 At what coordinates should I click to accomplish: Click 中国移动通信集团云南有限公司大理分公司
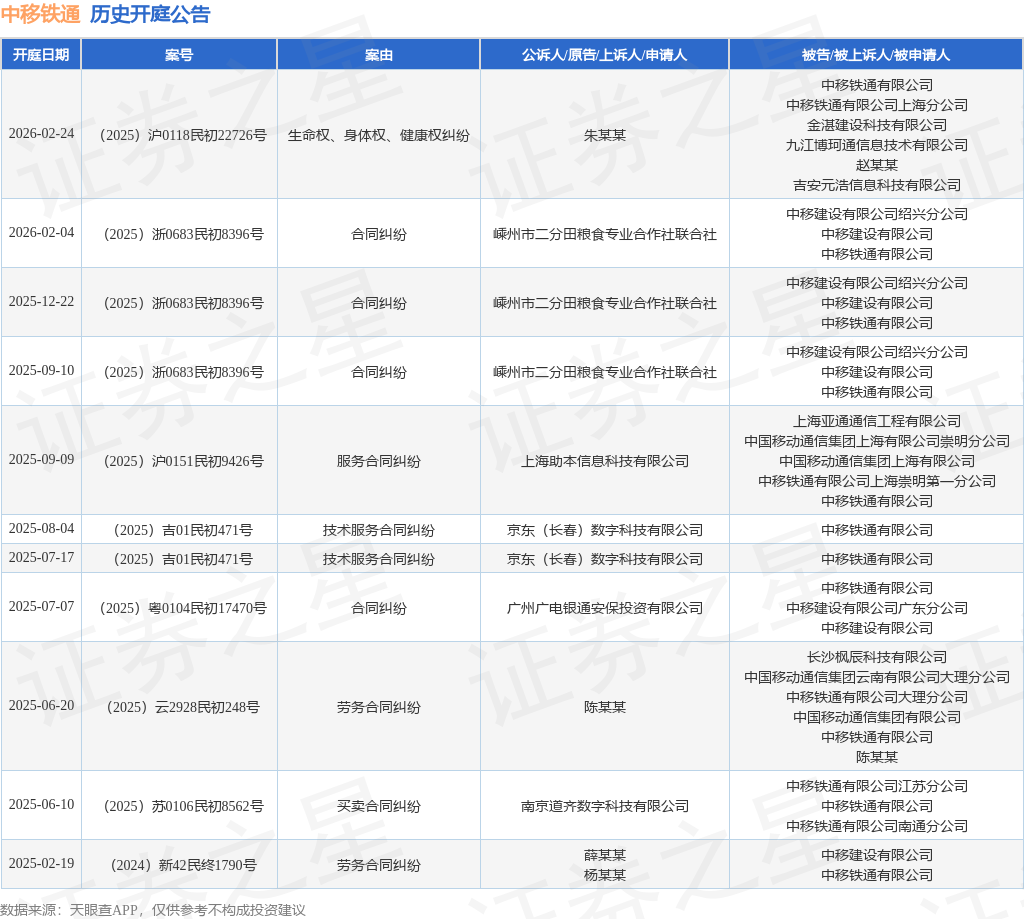point(876,677)
